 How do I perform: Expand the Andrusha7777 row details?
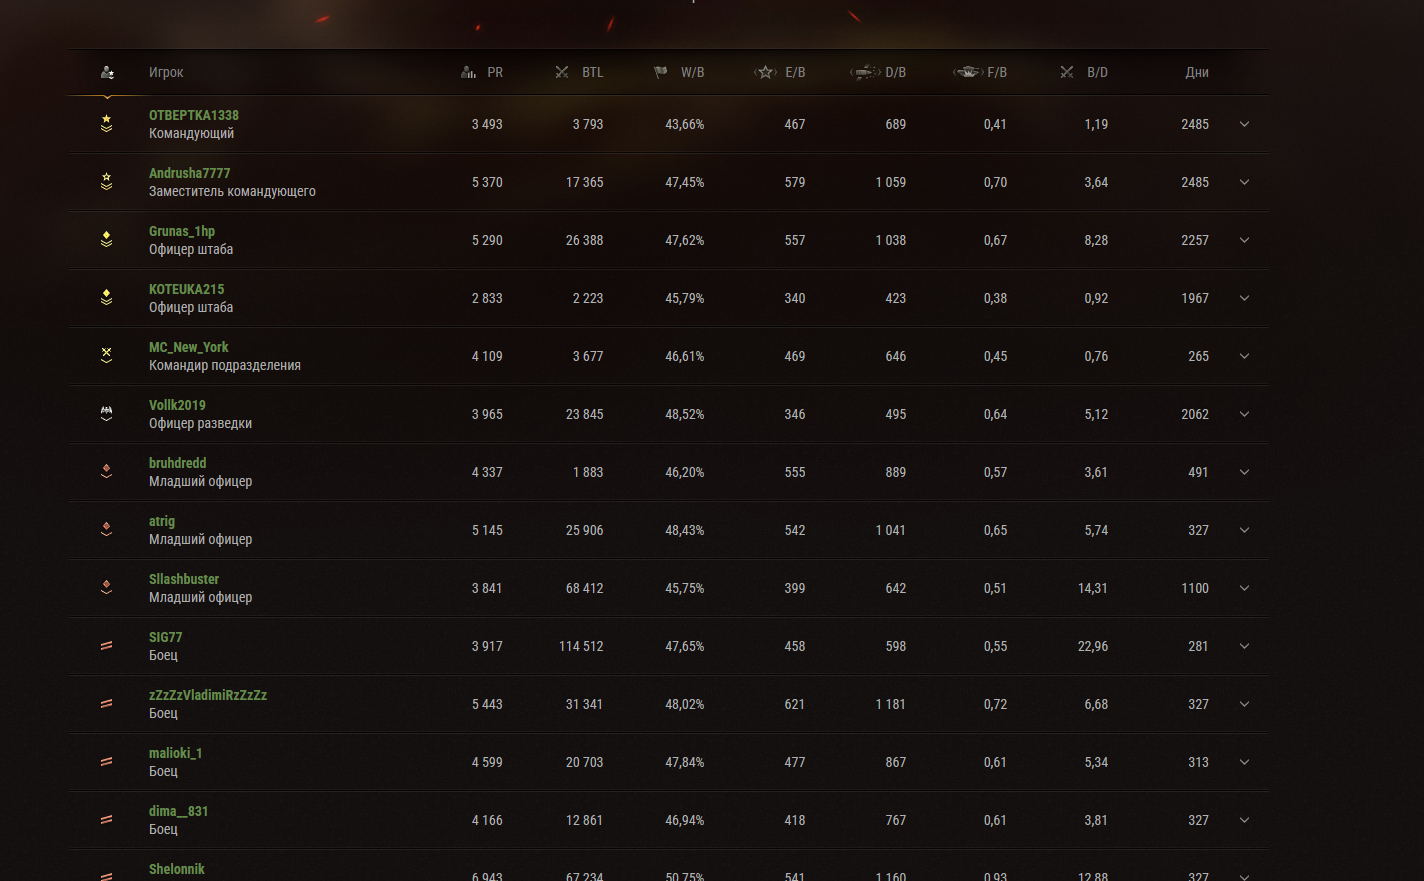pos(1245,182)
